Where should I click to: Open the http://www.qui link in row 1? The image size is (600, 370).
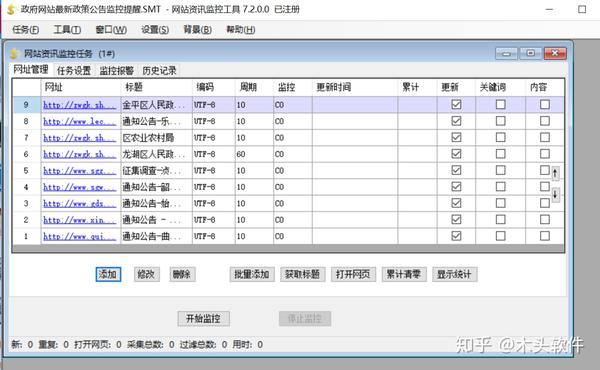click(x=80, y=236)
